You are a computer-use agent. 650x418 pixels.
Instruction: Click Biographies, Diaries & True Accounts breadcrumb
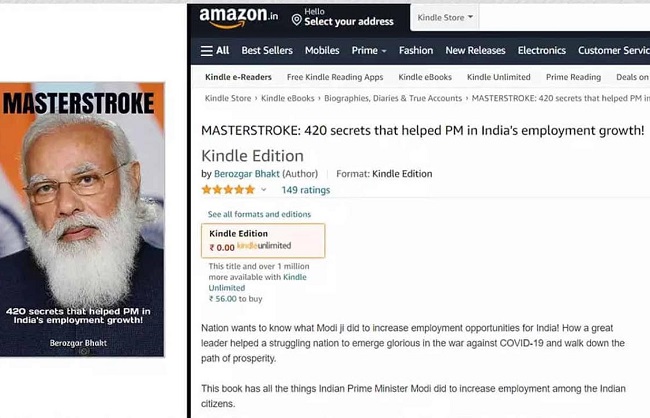click(393, 98)
